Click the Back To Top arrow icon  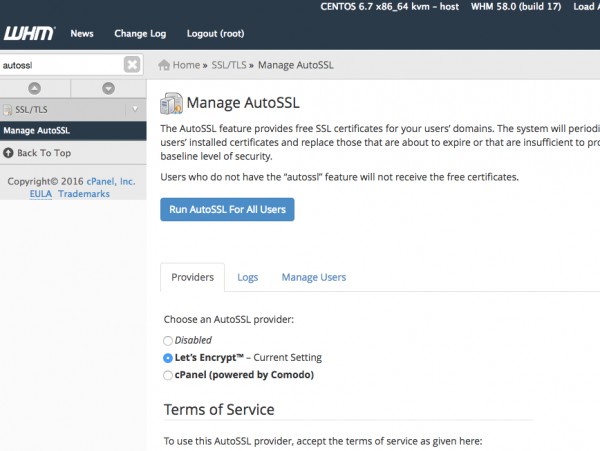click(8, 153)
